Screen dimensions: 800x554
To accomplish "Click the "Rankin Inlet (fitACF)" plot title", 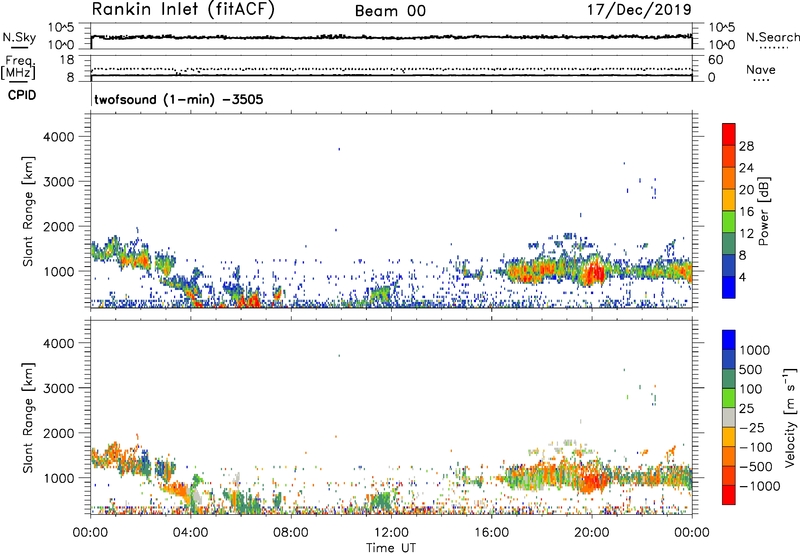I will (x=183, y=10).
